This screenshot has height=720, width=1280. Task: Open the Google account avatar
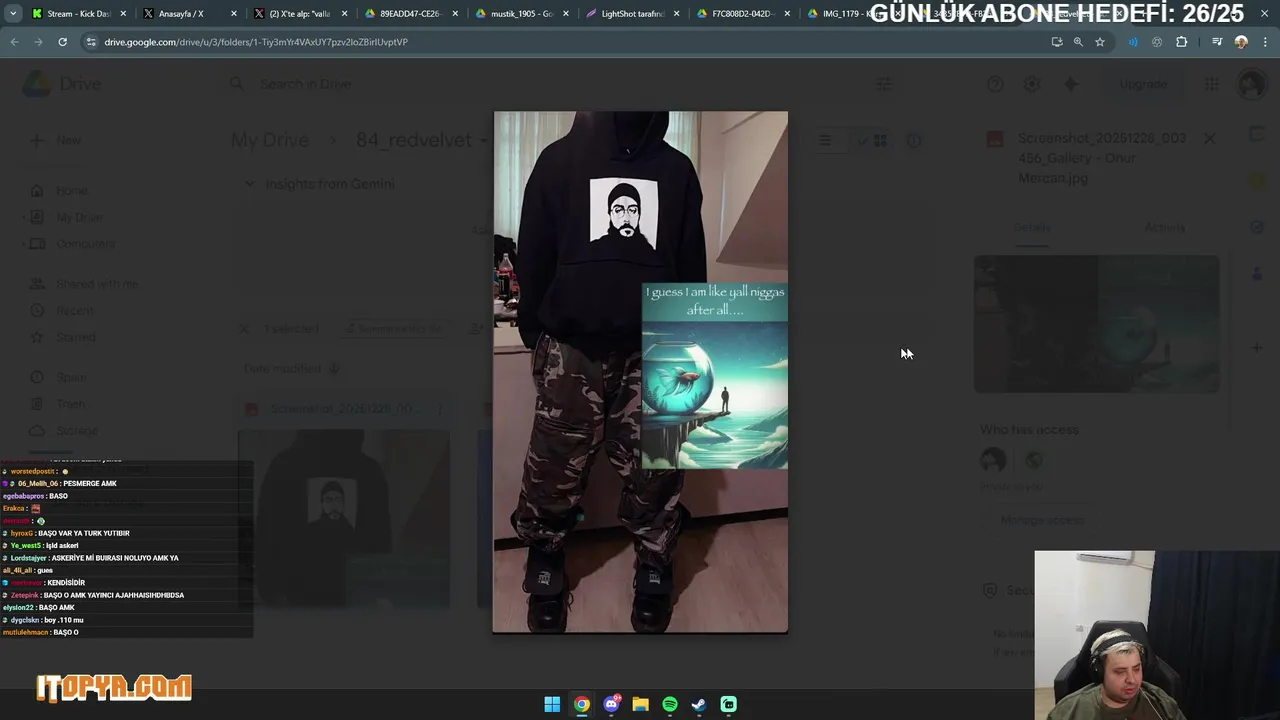[1251, 84]
